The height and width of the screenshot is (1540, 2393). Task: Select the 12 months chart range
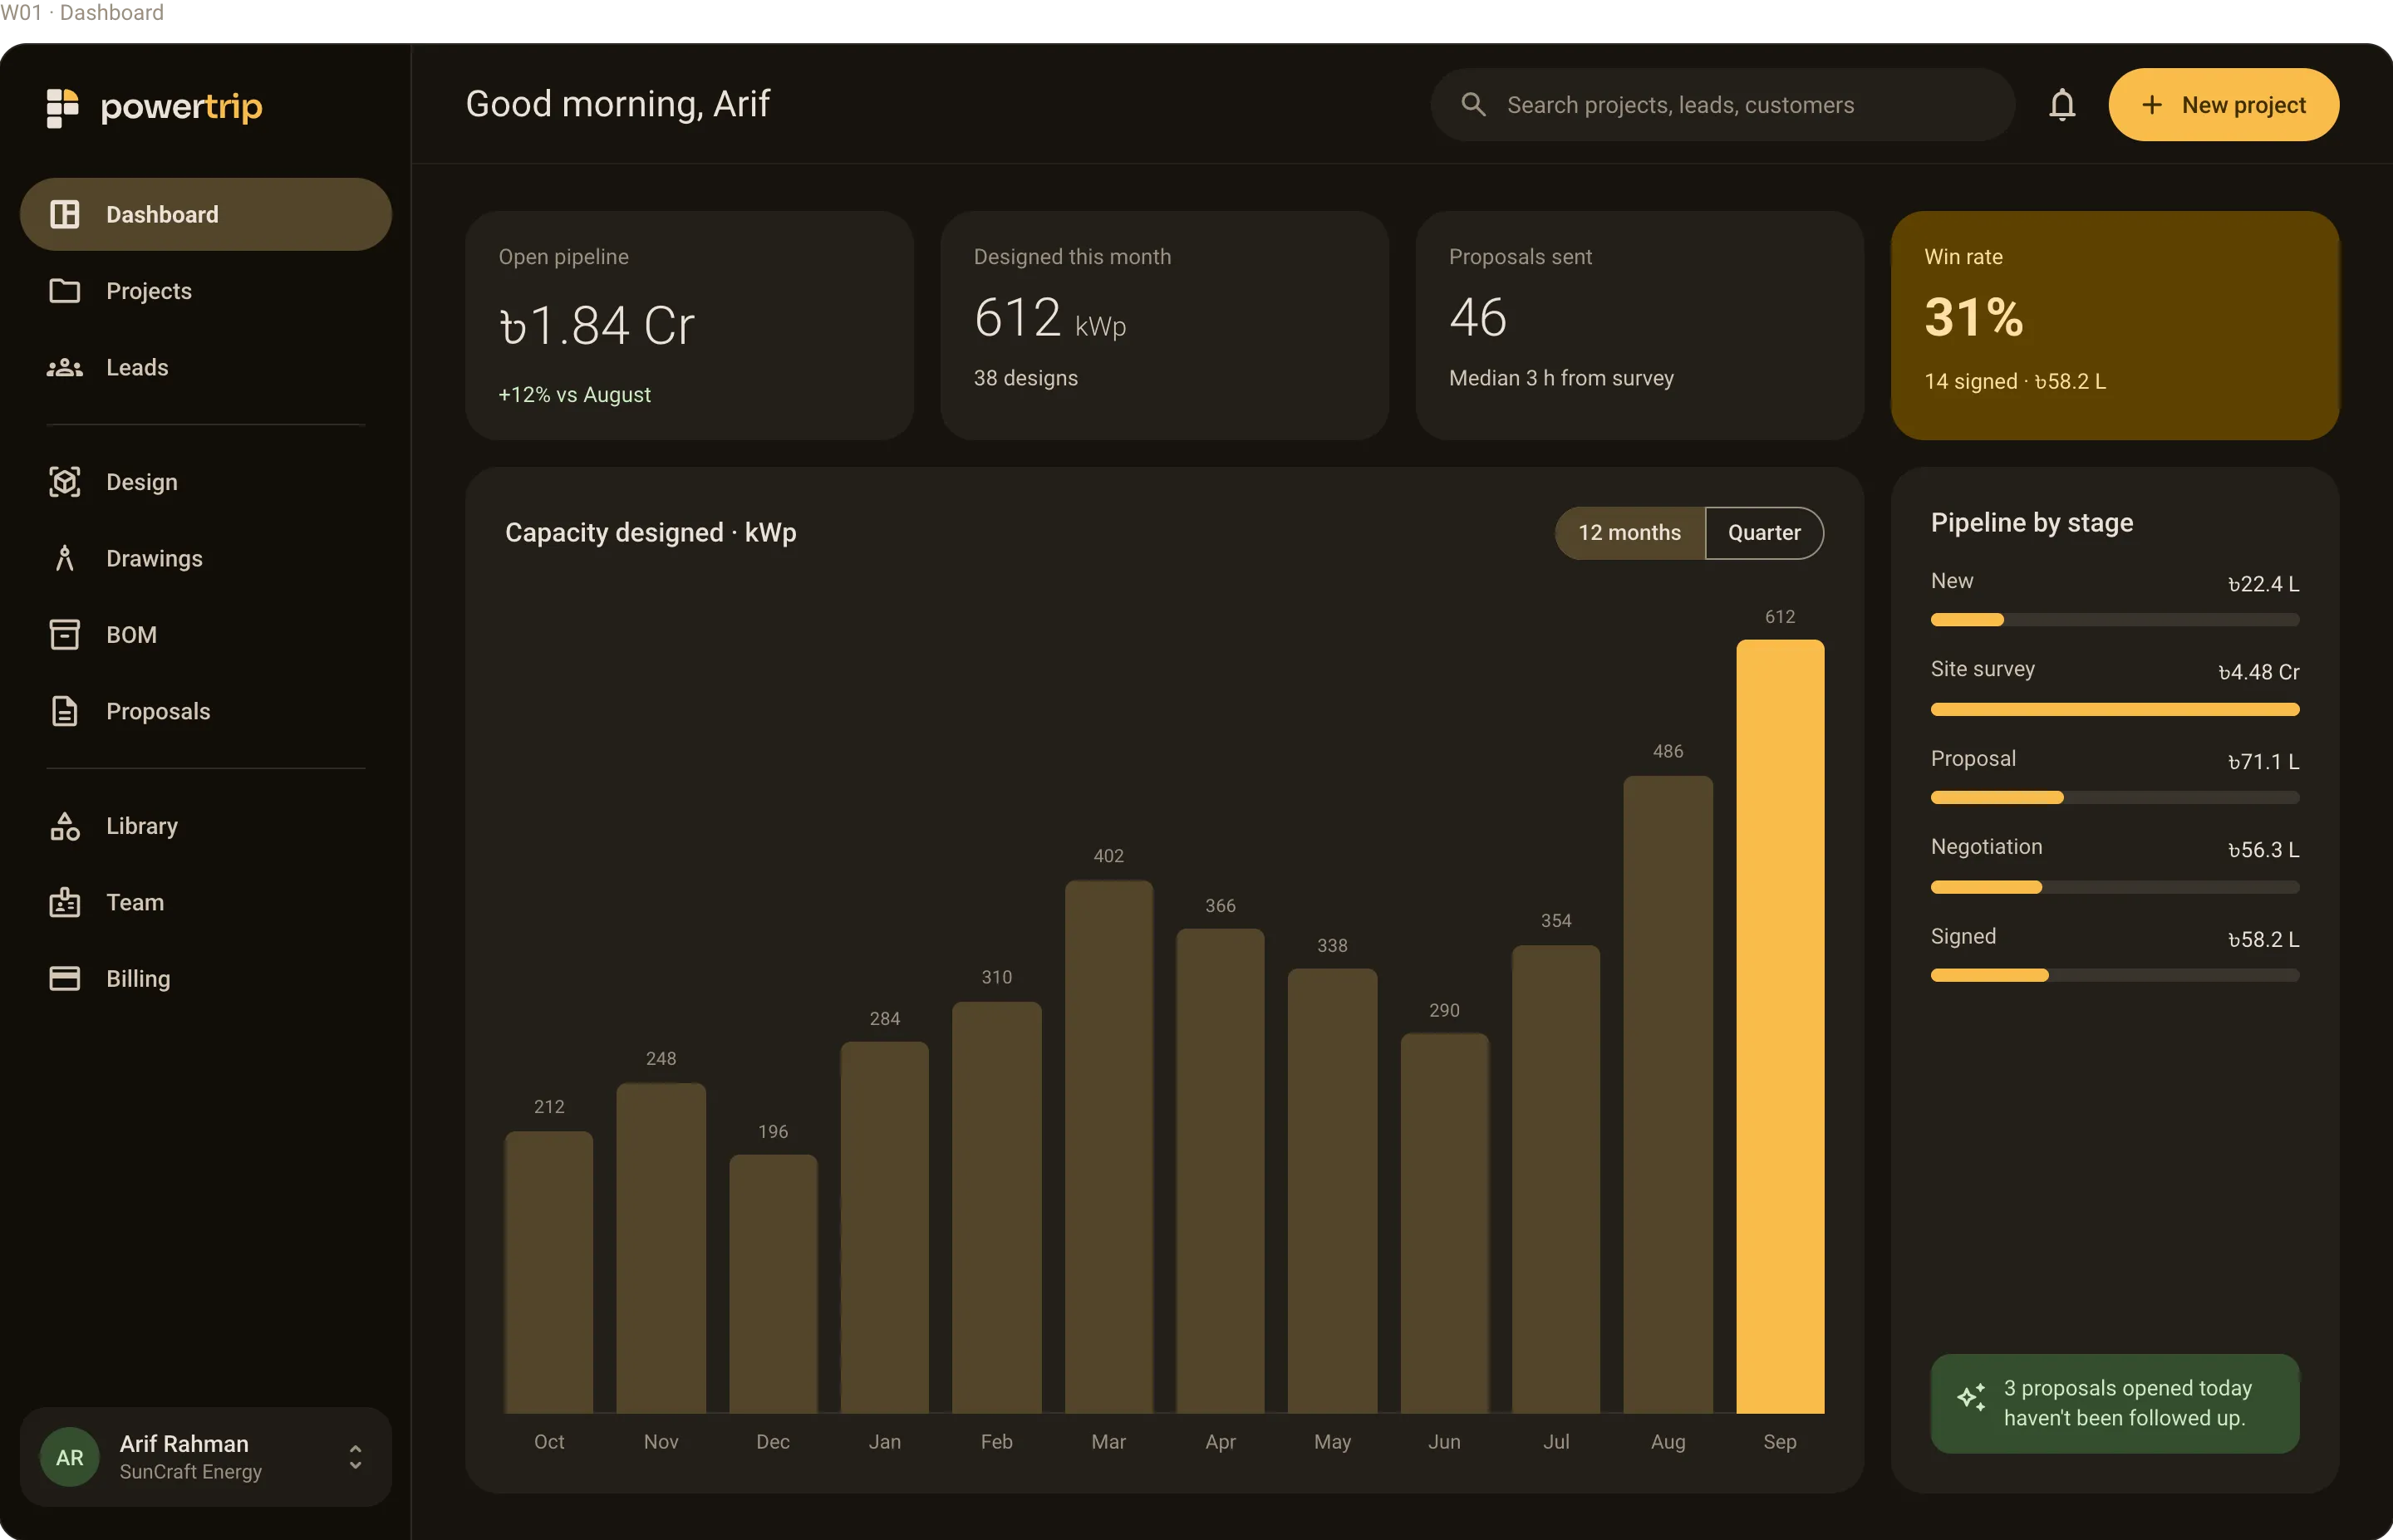coord(1630,533)
